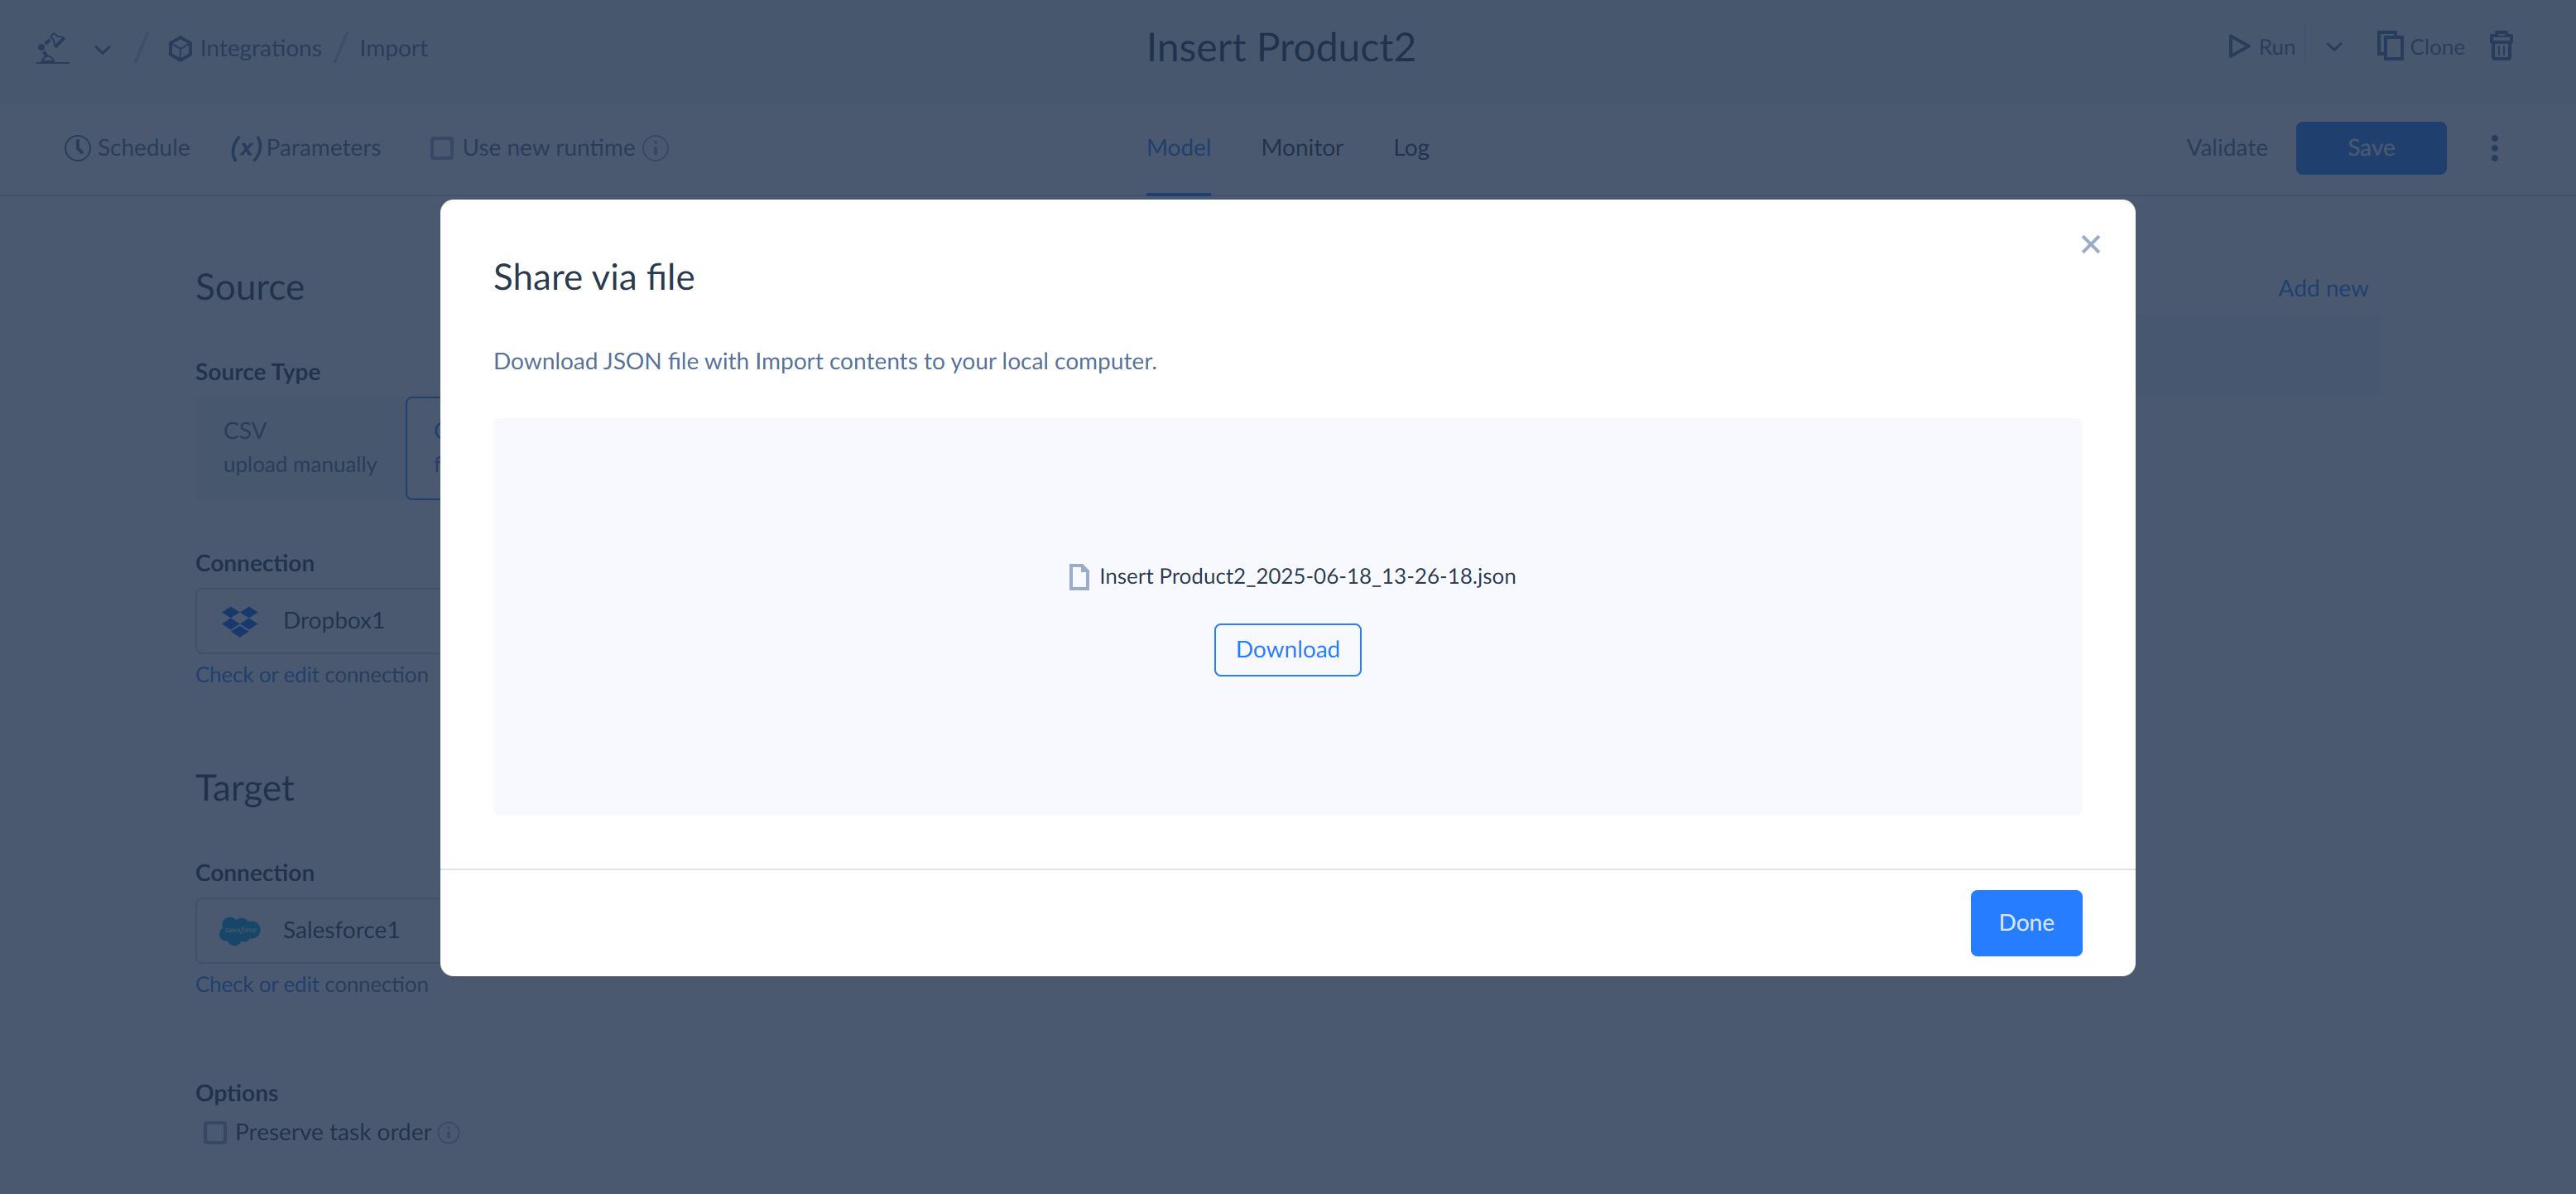Click the Salesforce cloud icon
The image size is (2576, 1194).
pyautogui.click(x=240, y=930)
